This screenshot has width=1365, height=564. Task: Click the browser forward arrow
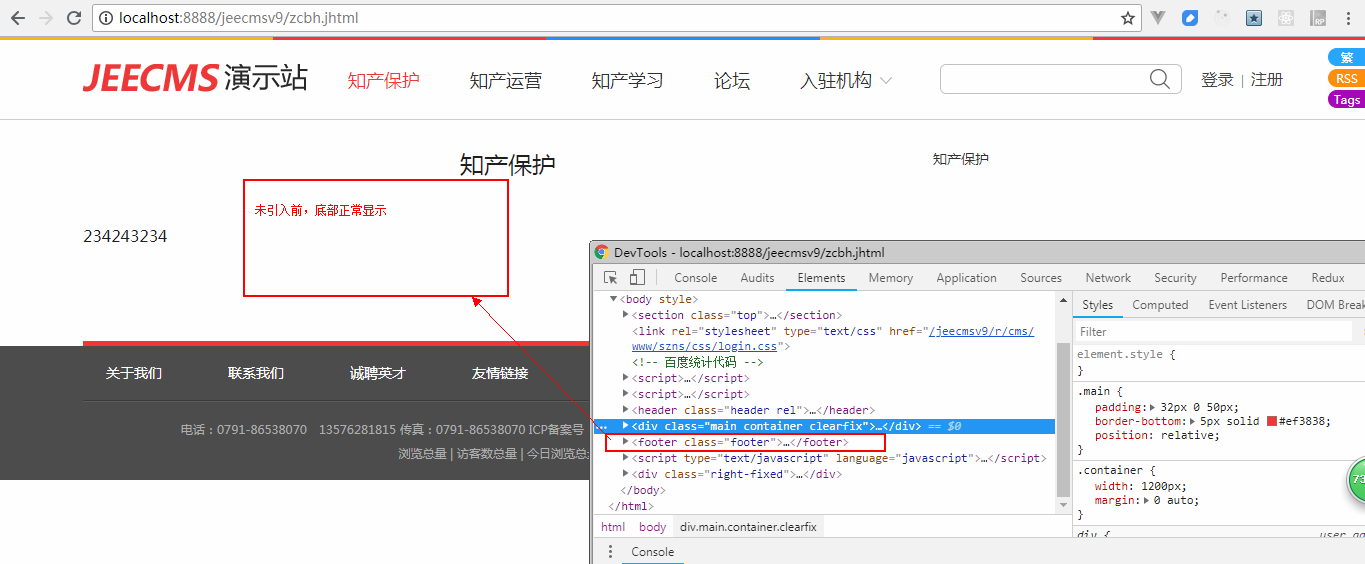tap(46, 18)
